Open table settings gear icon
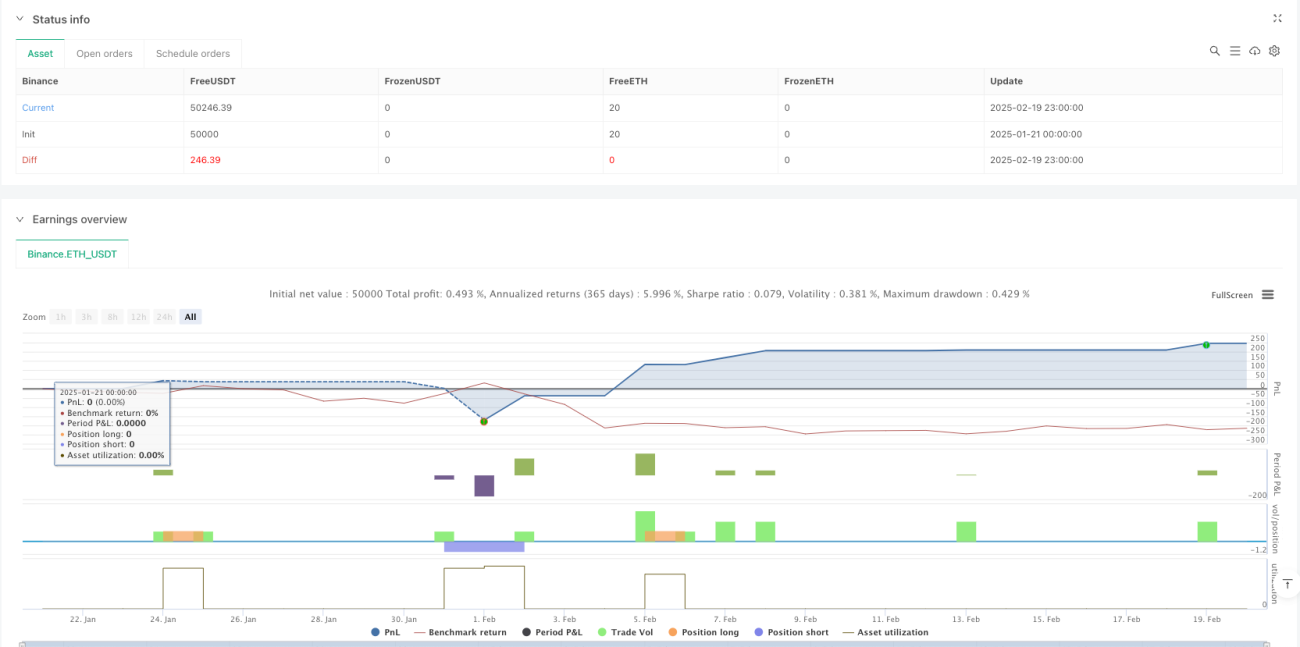Viewport: 1300px width, 647px height. (1274, 51)
